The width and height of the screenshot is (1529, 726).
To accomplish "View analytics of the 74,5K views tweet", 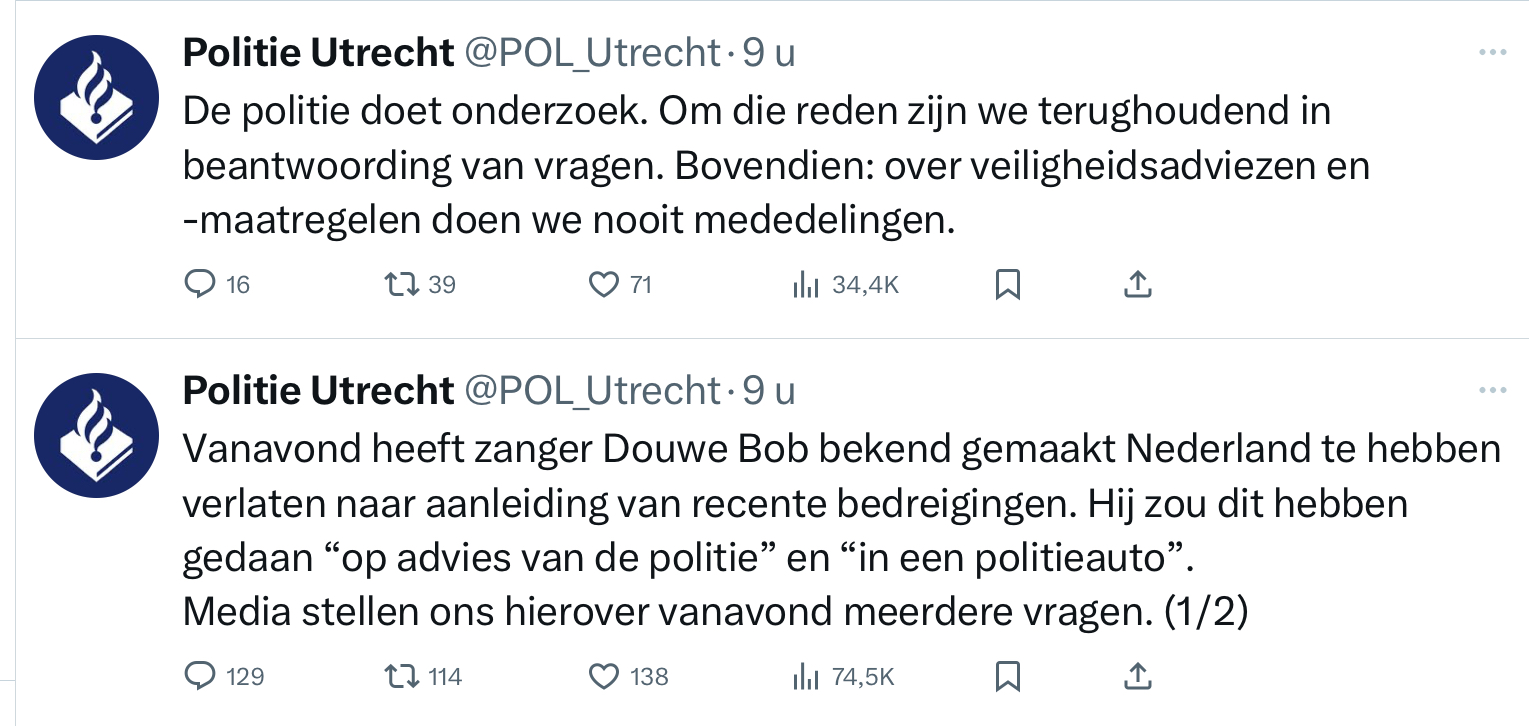I will pyautogui.click(x=805, y=677).
